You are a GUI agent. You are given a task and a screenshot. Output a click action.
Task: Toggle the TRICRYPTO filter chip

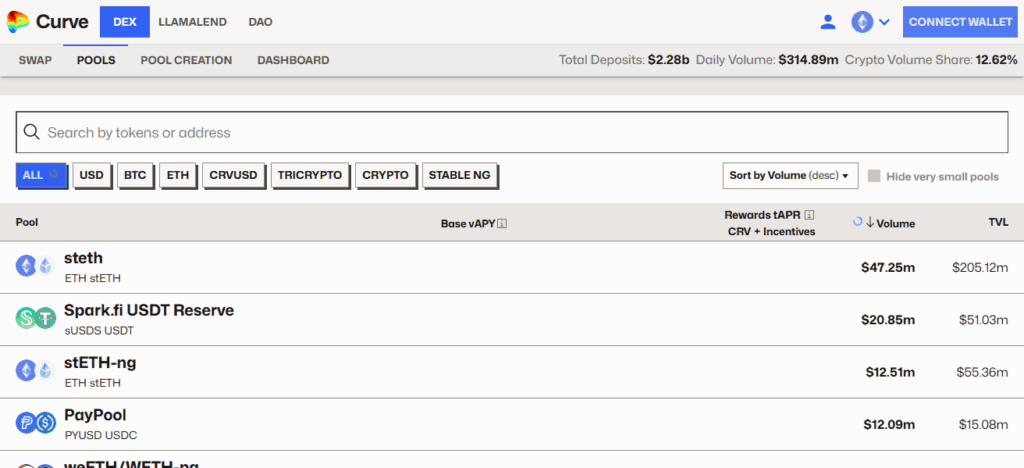pyautogui.click(x=309, y=175)
